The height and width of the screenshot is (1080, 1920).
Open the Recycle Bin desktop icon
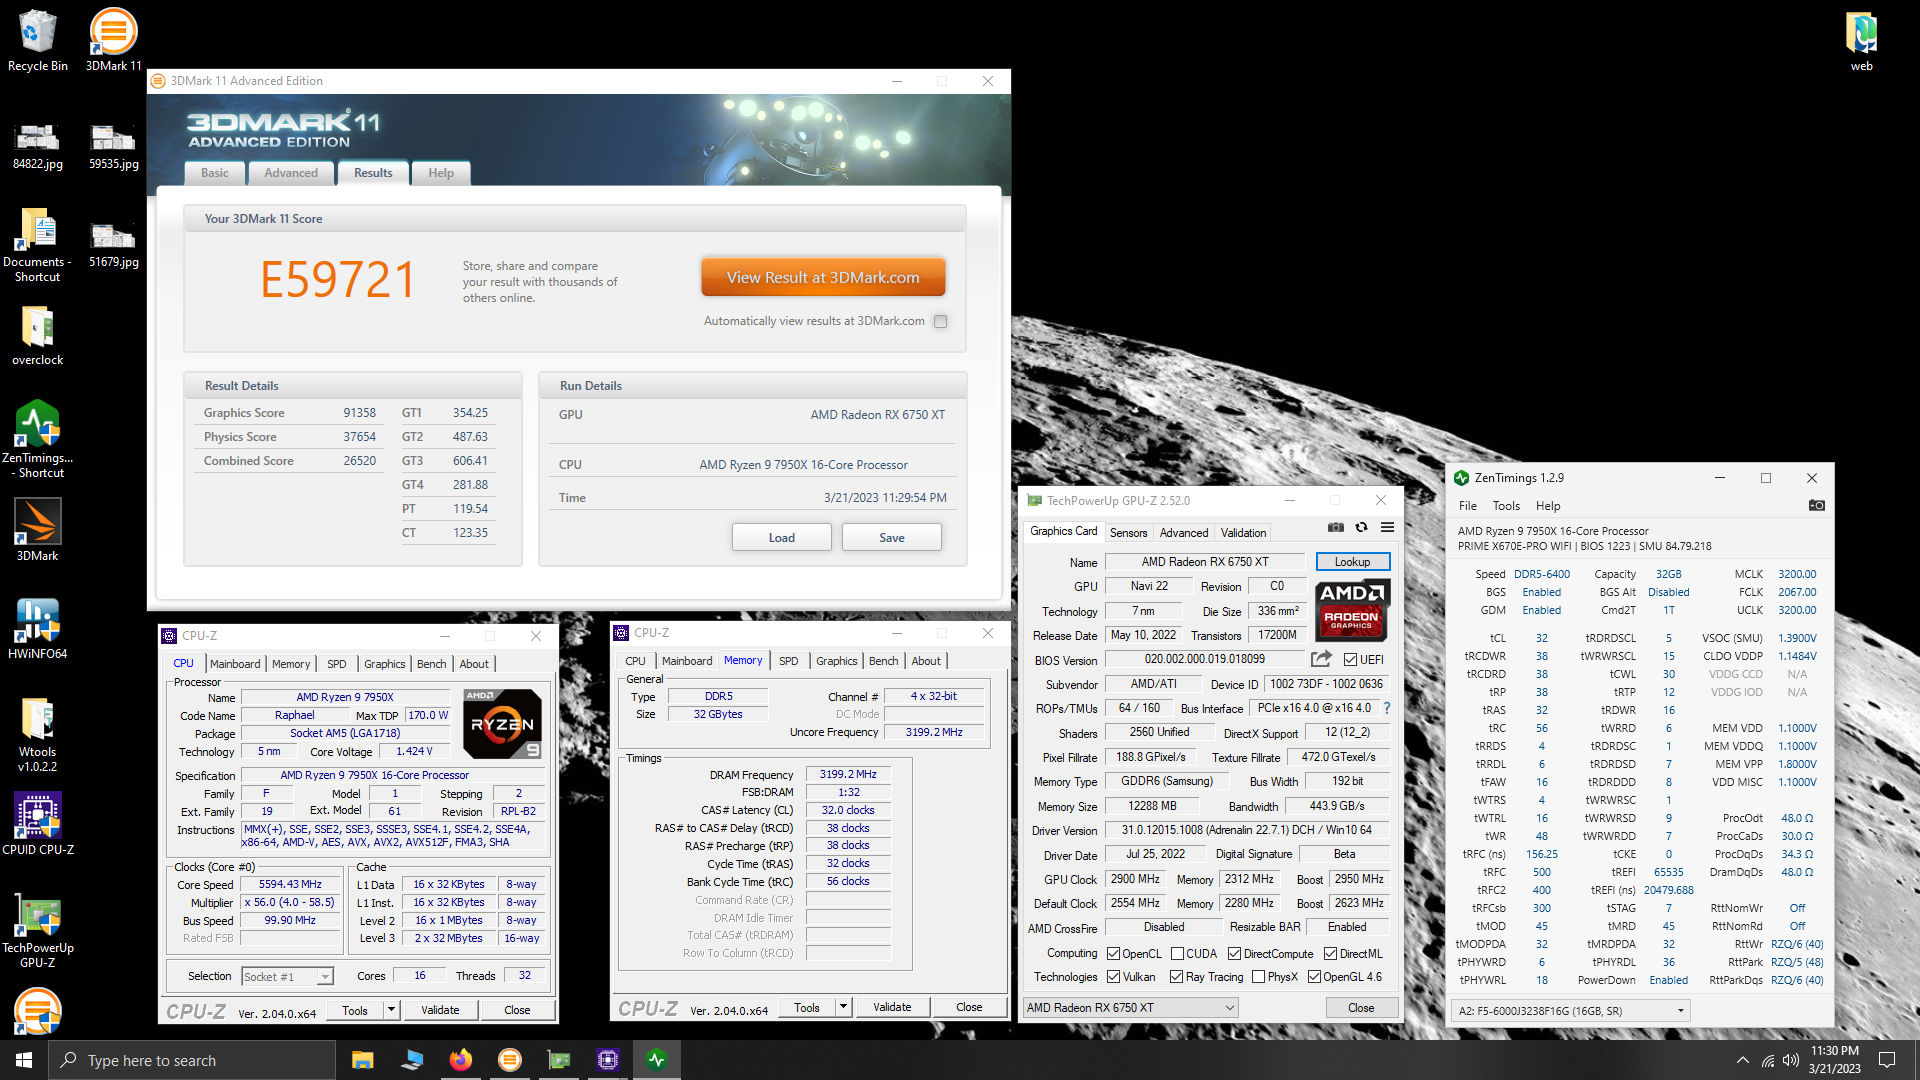[x=37, y=40]
